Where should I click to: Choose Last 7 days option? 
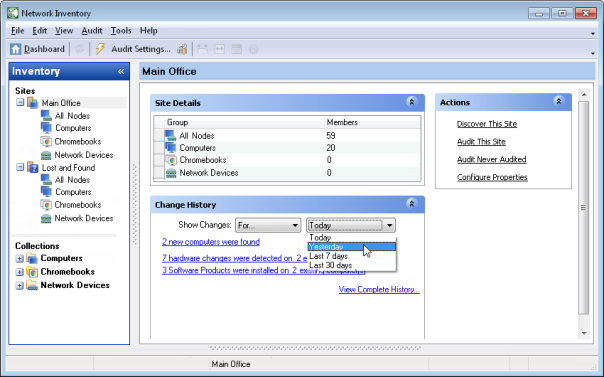[352, 256]
